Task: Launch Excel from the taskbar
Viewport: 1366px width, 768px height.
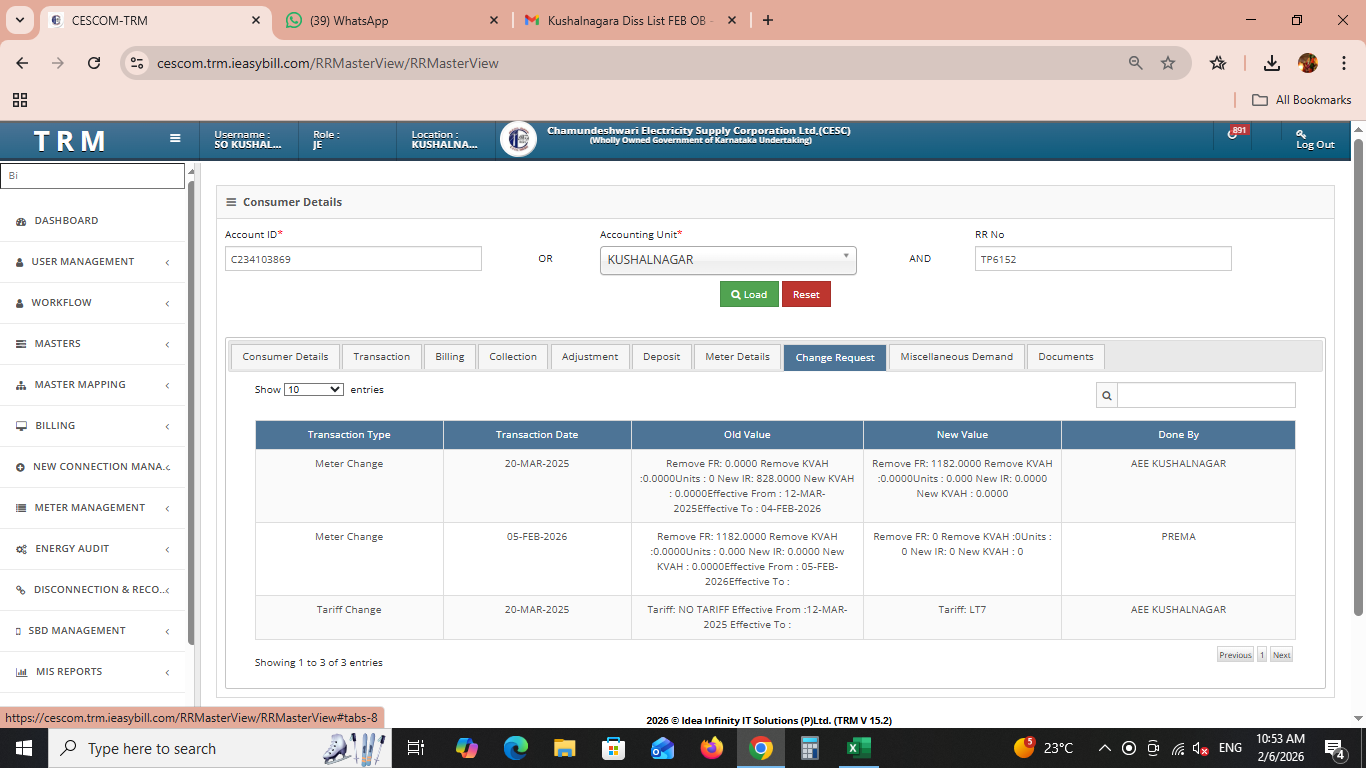Action: point(858,748)
